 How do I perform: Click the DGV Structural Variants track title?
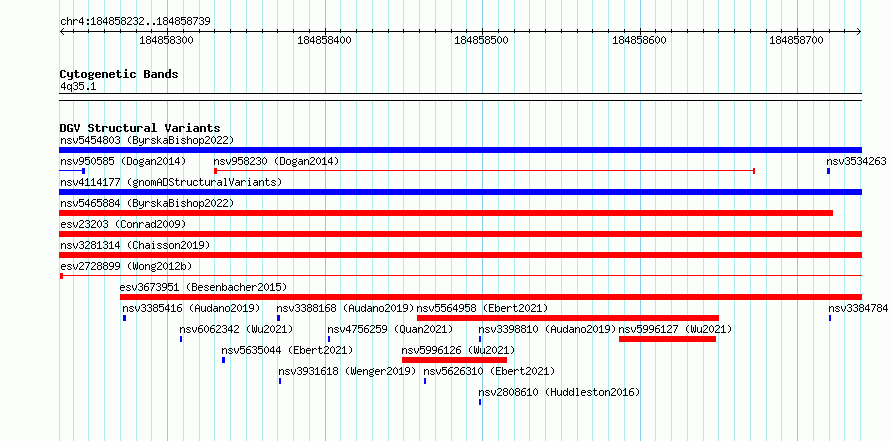[x=140, y=128]
